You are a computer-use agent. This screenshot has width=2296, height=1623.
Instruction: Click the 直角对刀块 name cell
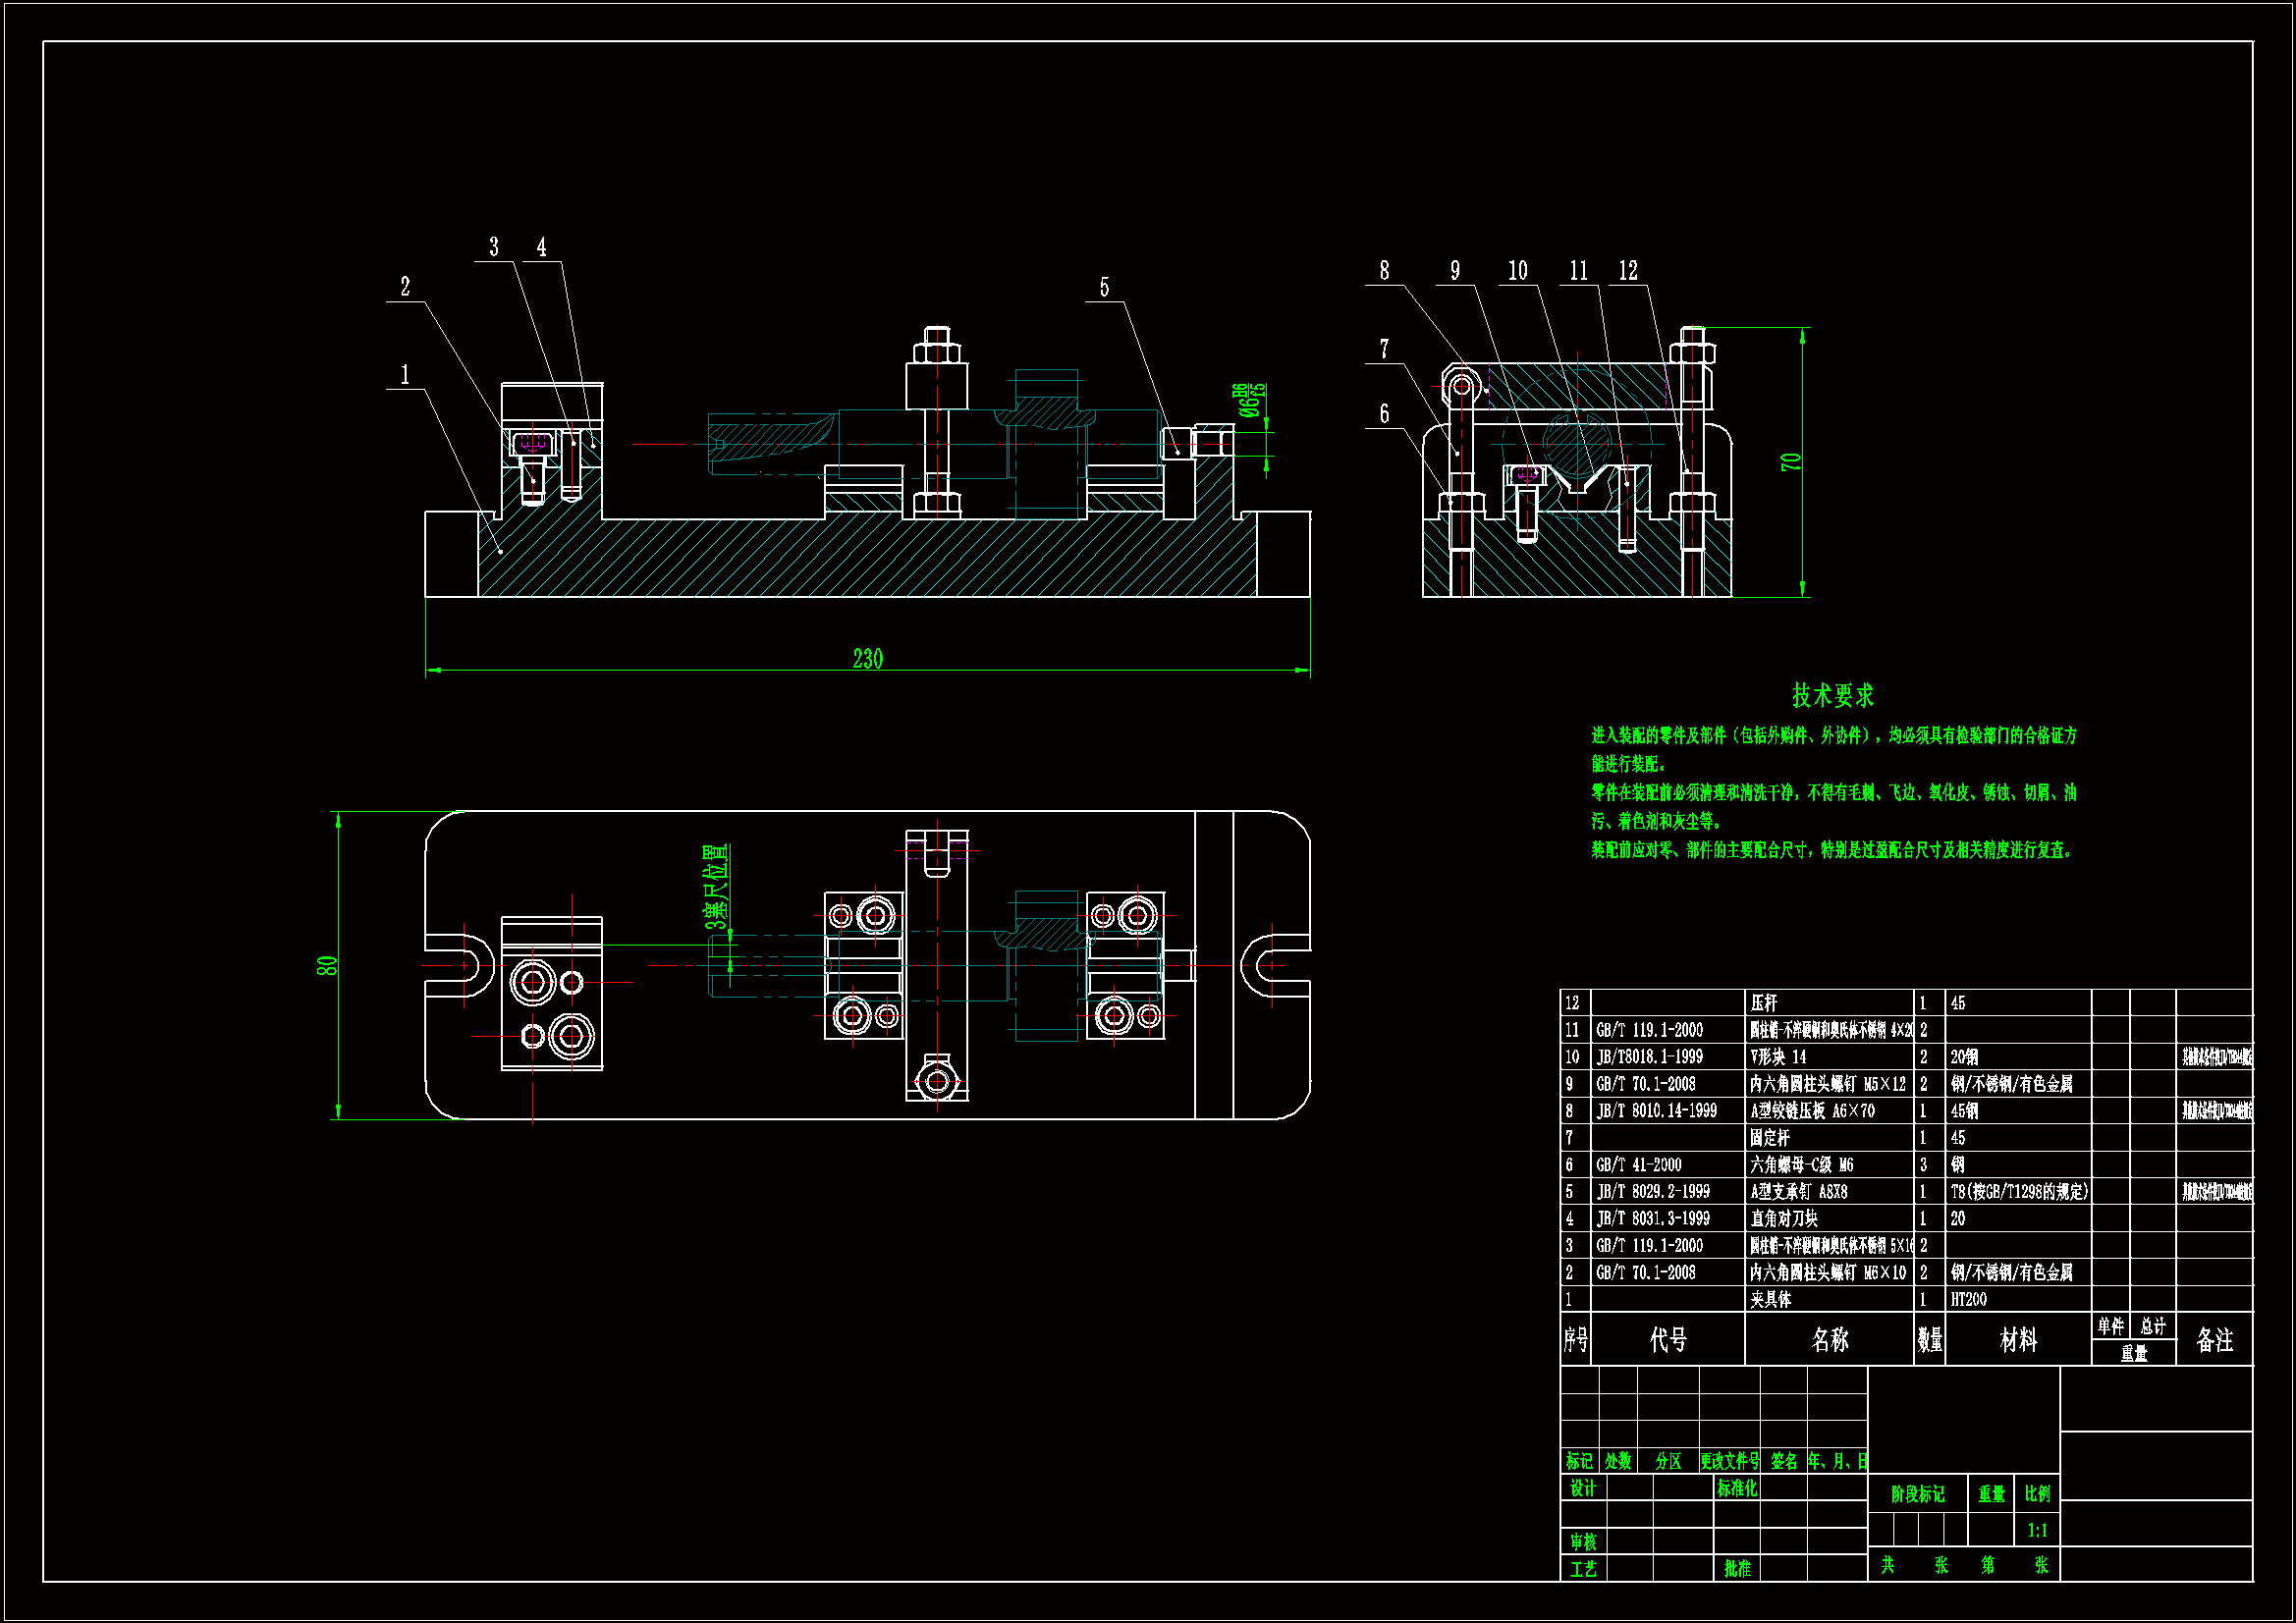[x=1784, y=1218]
